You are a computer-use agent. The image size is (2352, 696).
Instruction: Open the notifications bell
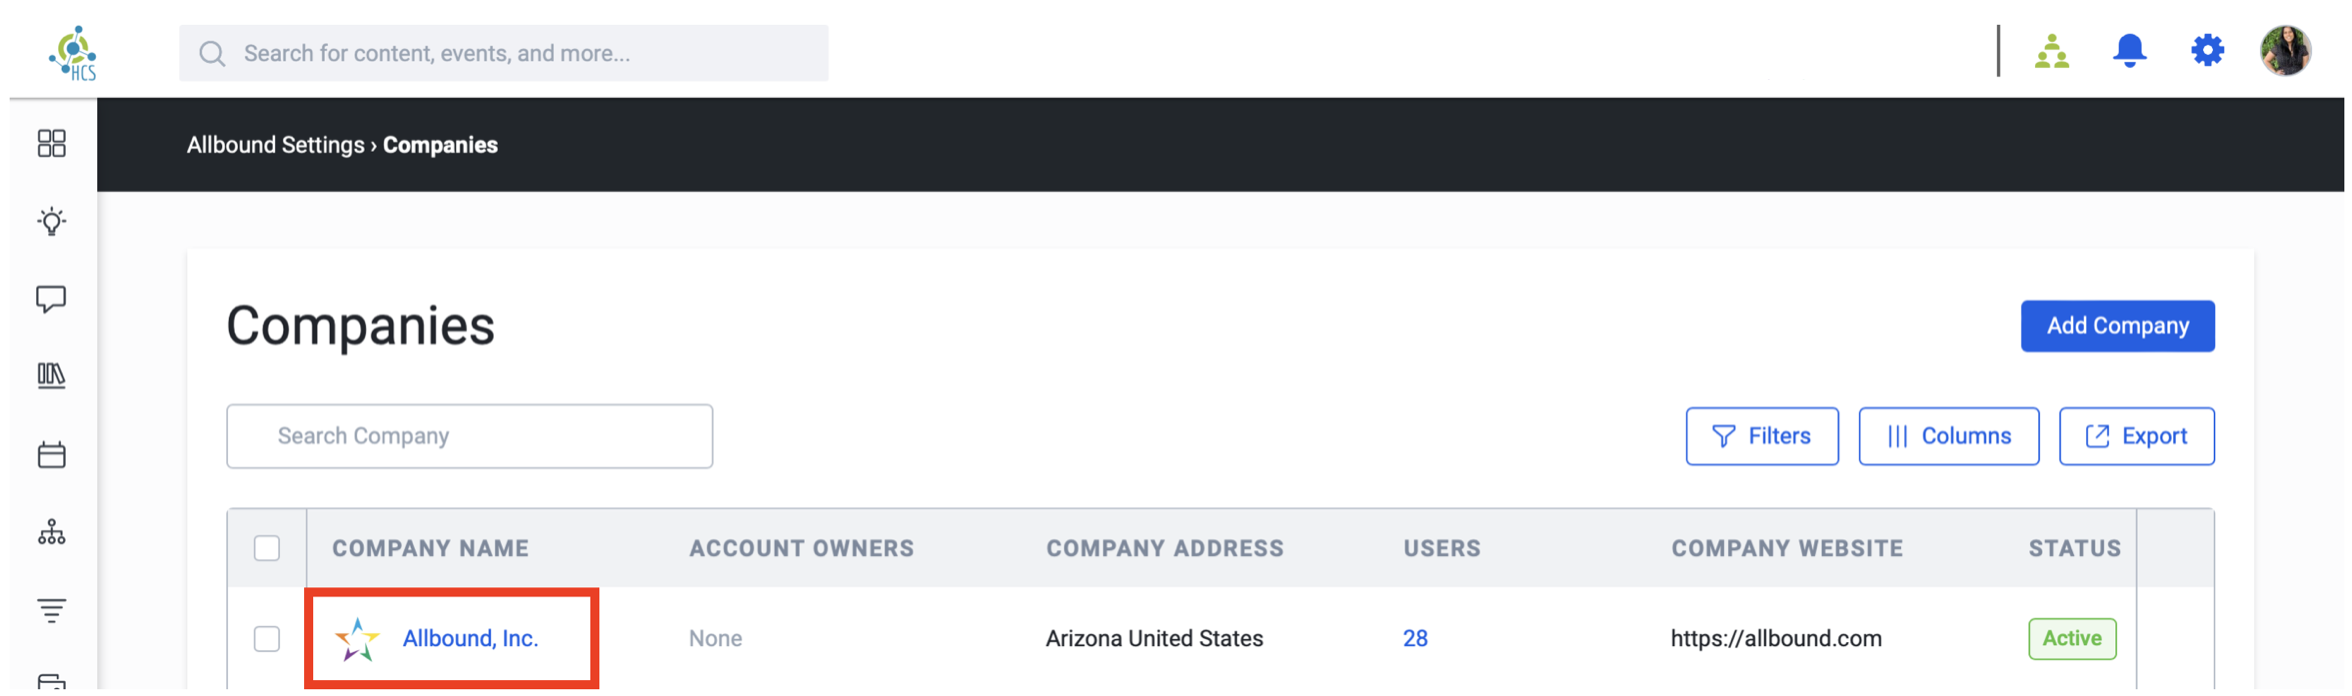click(x=2129, y=50)
